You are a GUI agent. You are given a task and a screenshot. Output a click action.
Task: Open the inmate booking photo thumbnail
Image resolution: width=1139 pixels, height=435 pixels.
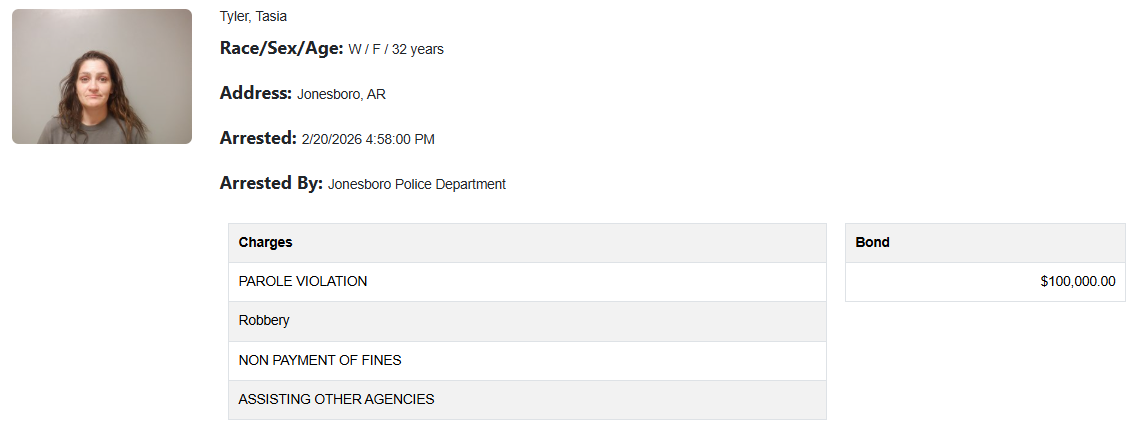coord(102,77)
